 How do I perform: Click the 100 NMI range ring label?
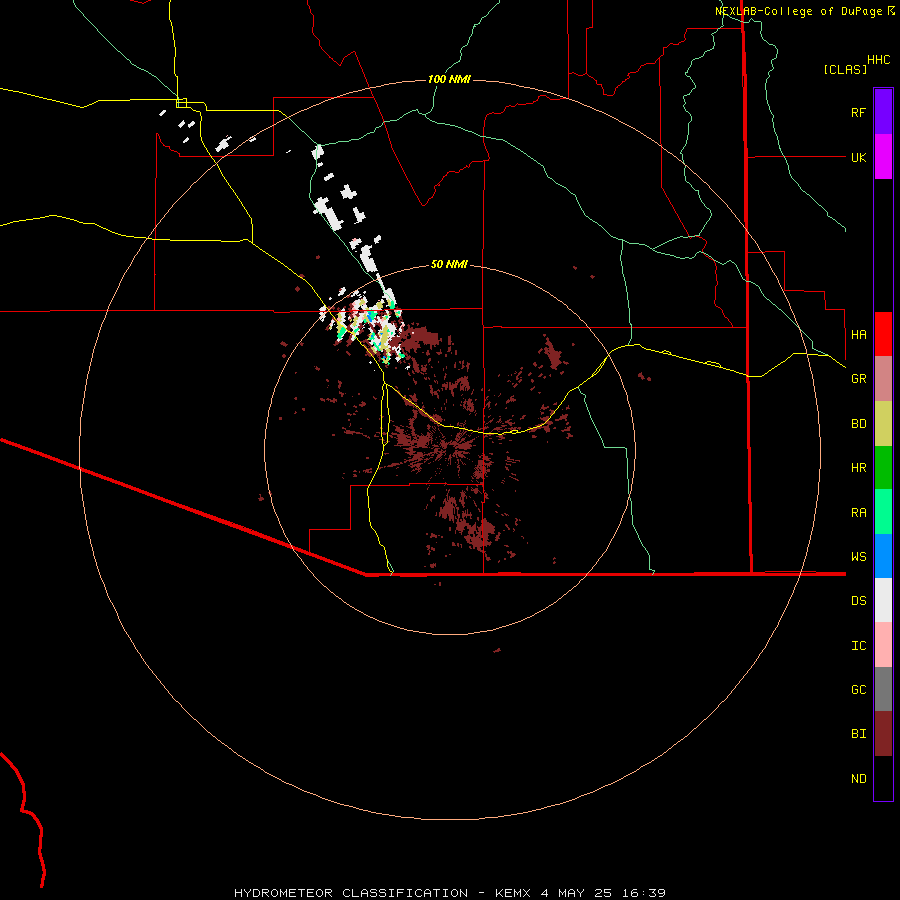(449, 79)
